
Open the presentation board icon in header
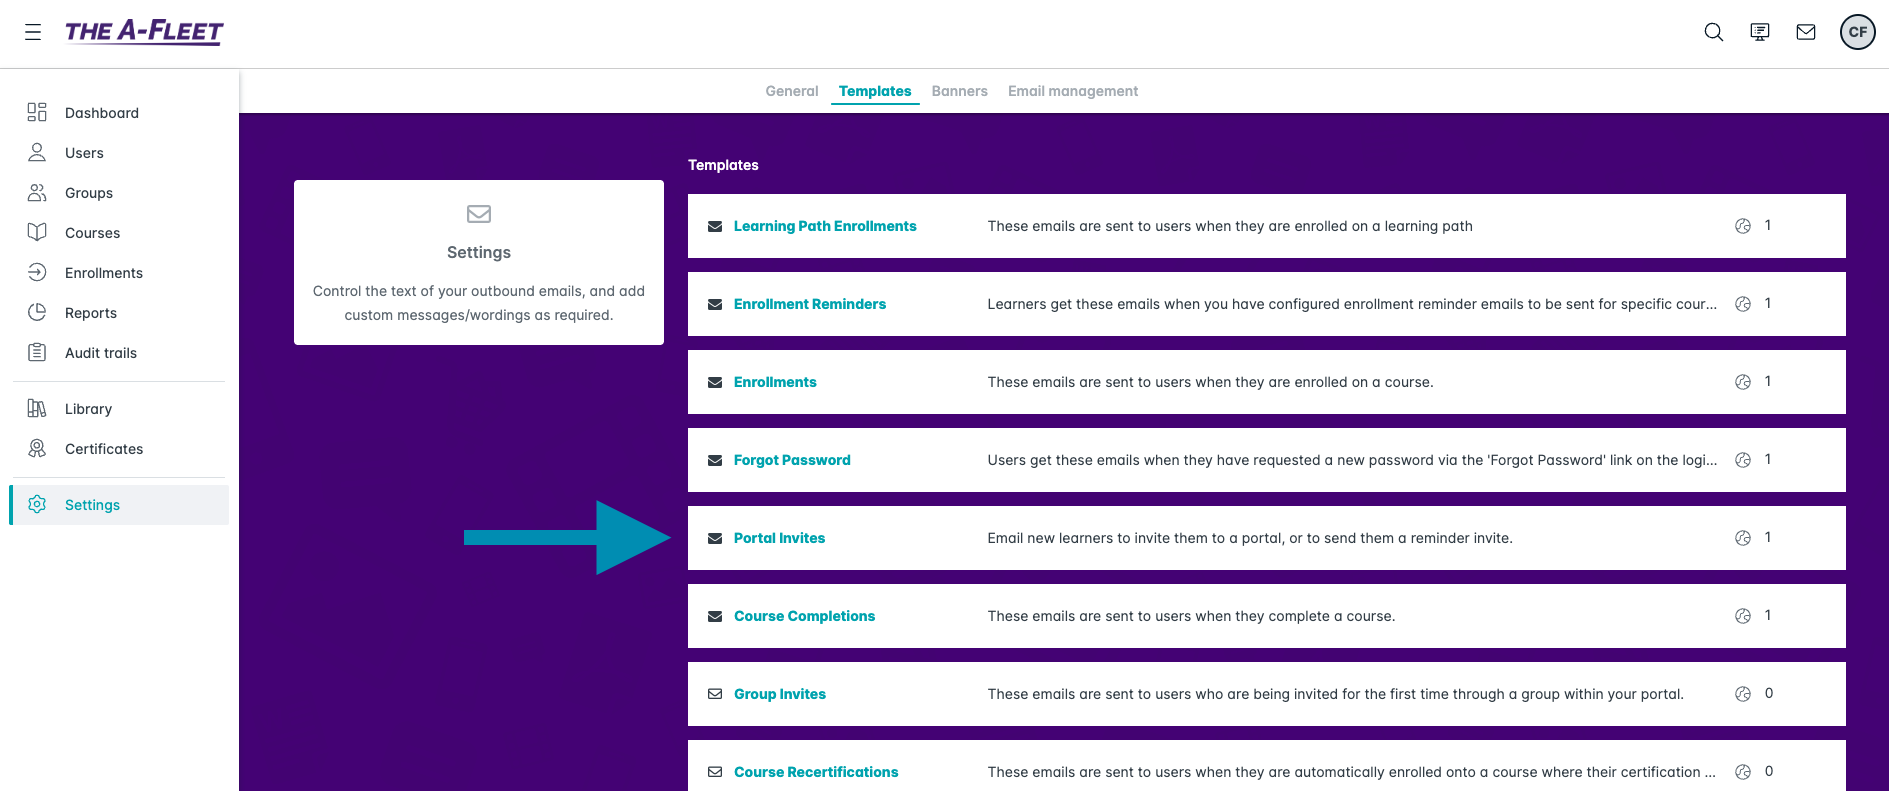coord(1759,32)
